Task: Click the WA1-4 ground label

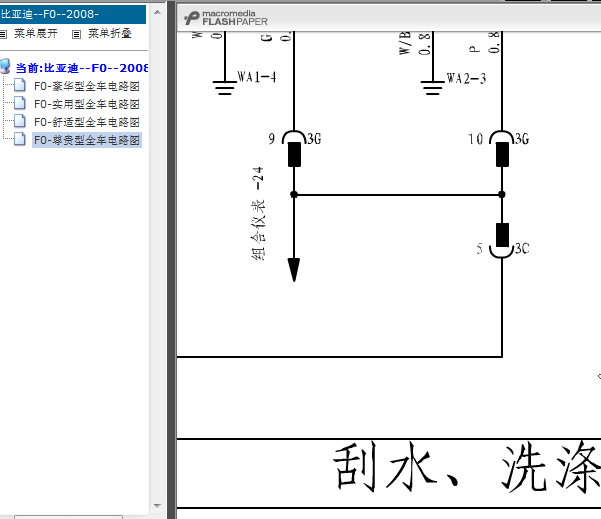Action: click(x=256, y=77)
